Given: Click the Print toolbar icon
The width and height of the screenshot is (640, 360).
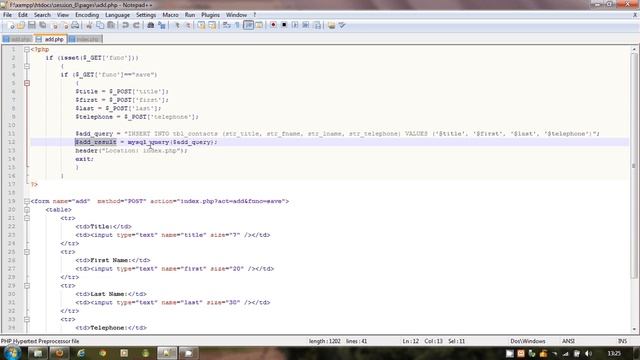Looking at the screenshot, I should click(75, 25).
